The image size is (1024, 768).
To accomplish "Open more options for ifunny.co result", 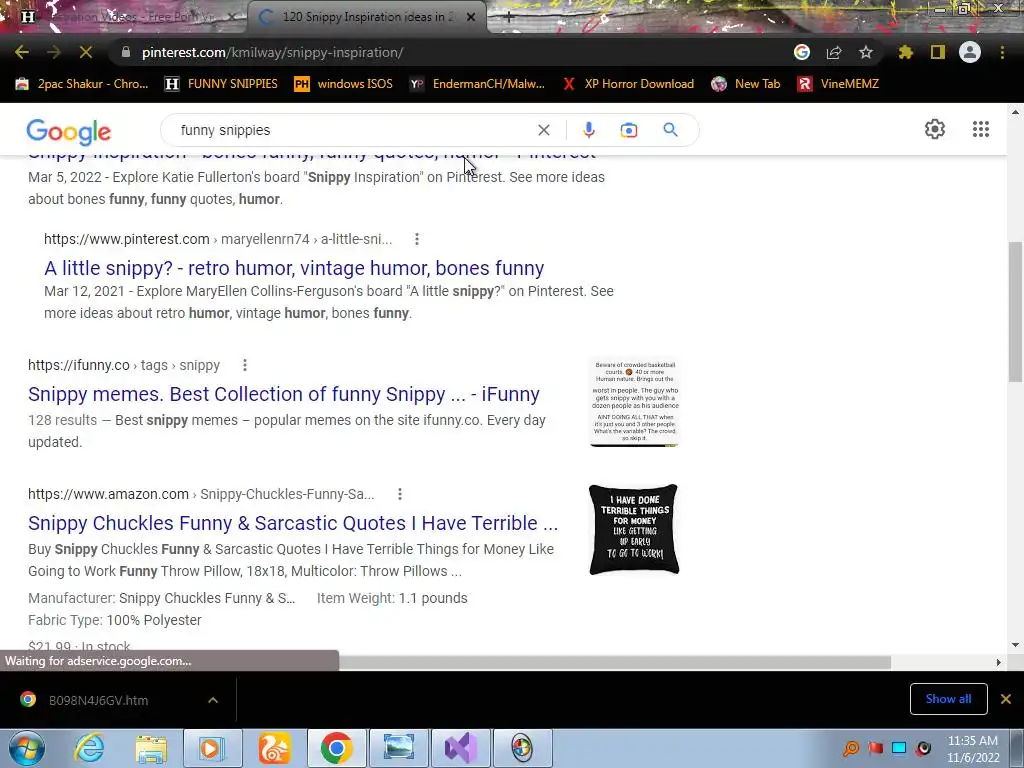I will [x=245, y=365].
